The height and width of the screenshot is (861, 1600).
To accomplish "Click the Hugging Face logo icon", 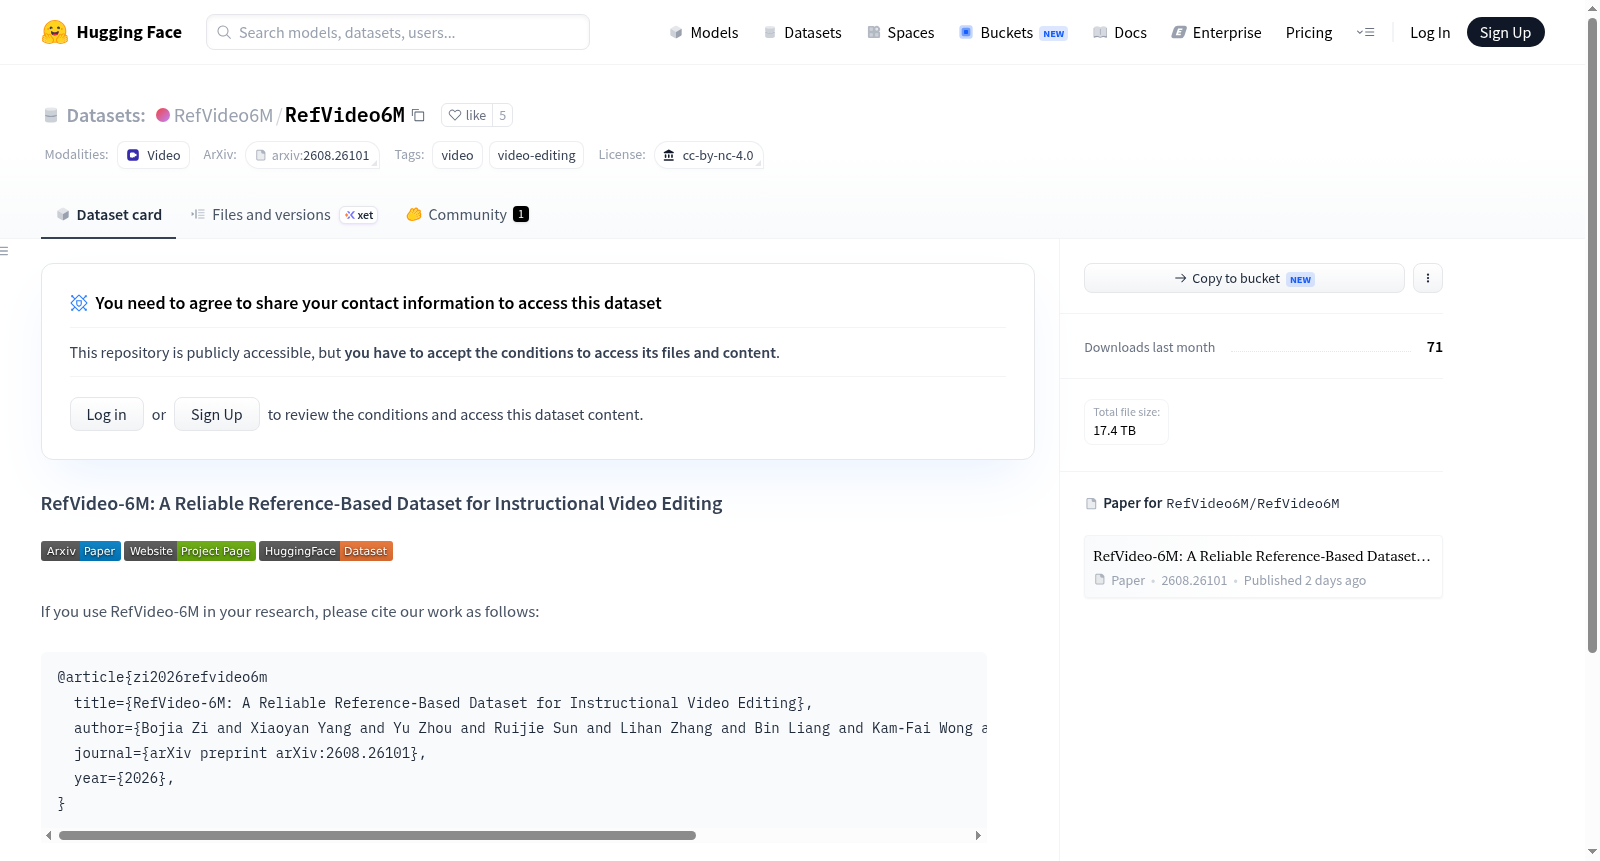I will coord(55,32).
